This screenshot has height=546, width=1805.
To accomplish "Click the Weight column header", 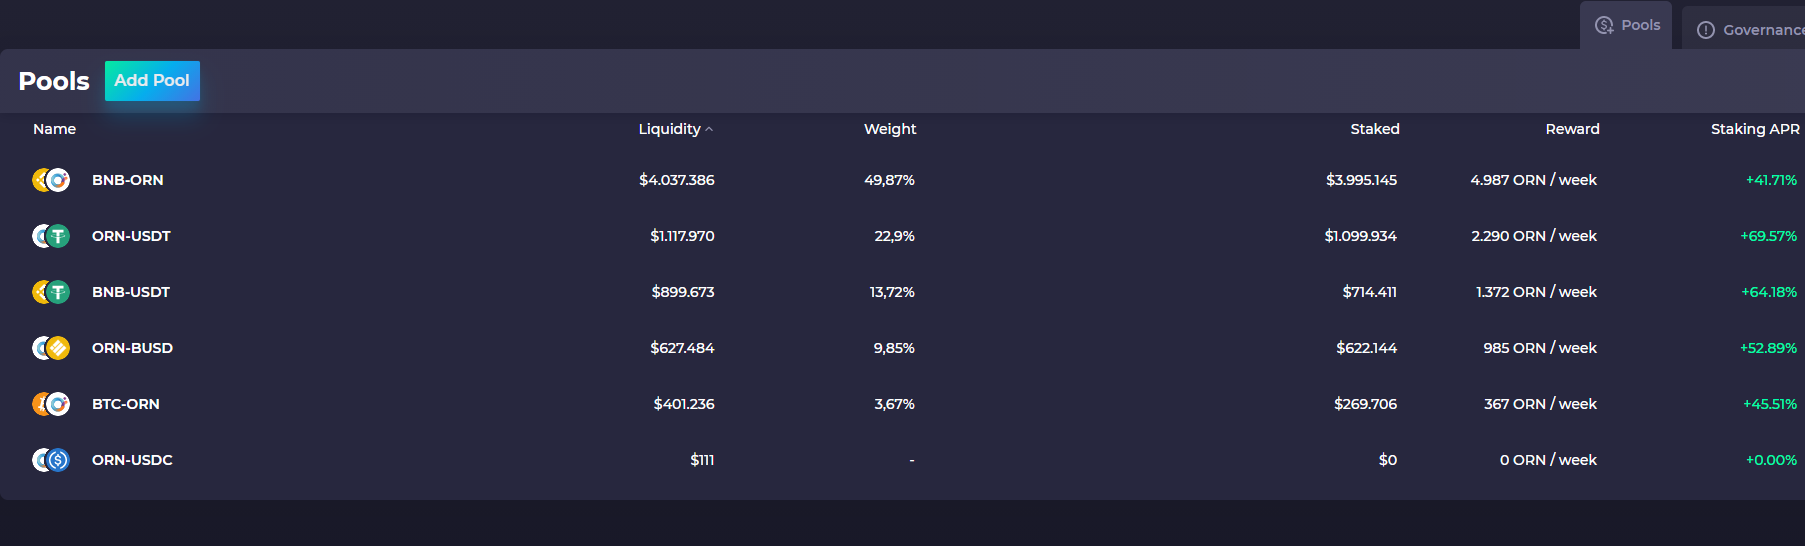I will click(x=890, y=129).
